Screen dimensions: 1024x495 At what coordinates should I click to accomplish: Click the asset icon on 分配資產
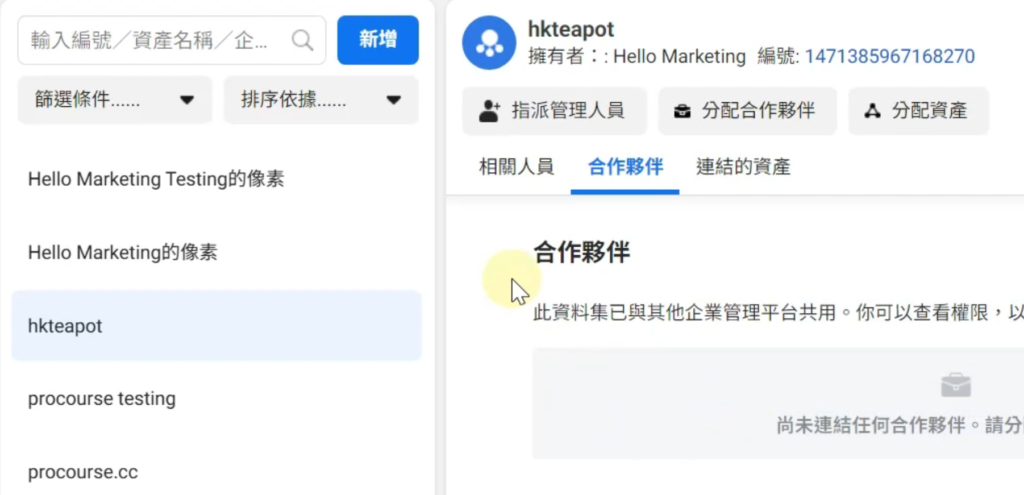point(873,111)
